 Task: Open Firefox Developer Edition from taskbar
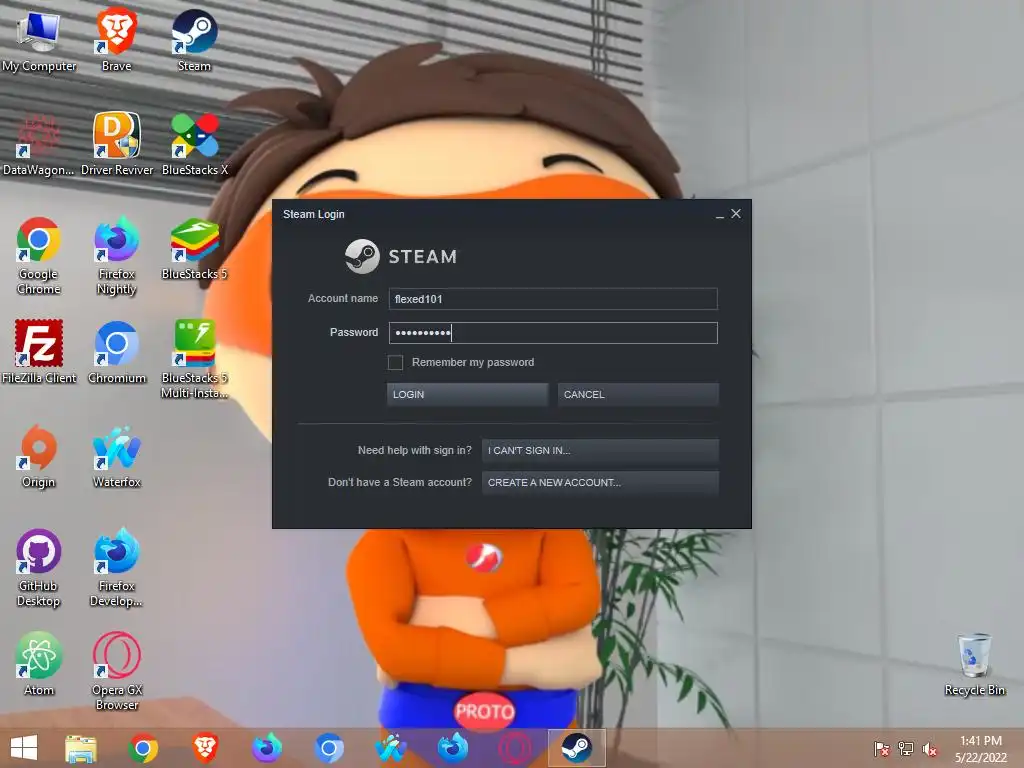pyautogui.click(x=453, y=748)
